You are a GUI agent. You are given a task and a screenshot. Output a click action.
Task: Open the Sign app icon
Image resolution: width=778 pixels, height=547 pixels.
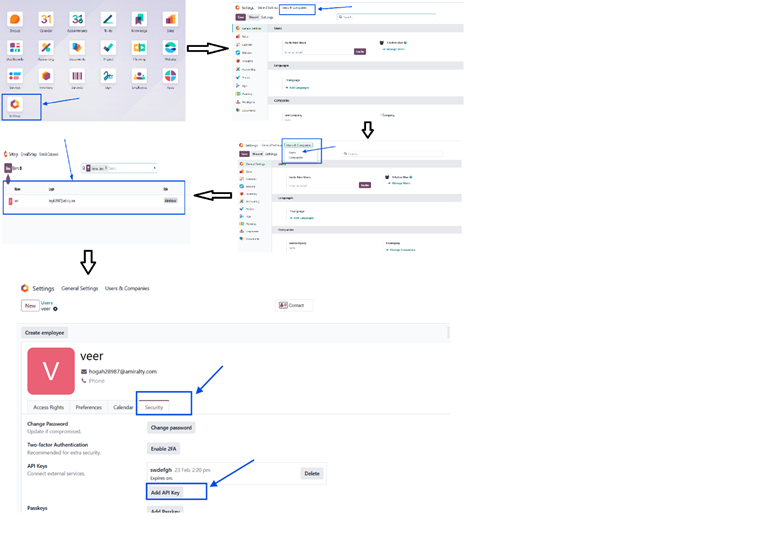point(108,77)
